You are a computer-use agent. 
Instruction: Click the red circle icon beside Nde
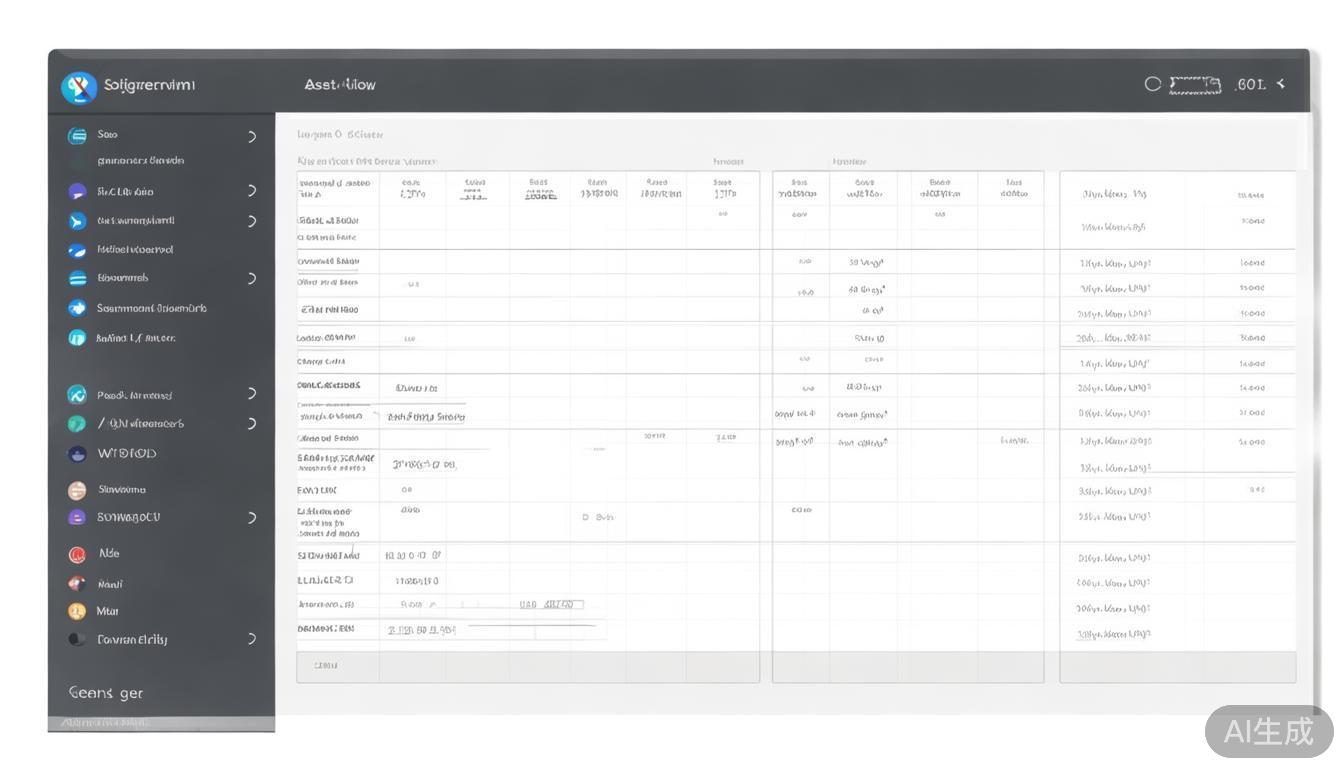[77, 554]
